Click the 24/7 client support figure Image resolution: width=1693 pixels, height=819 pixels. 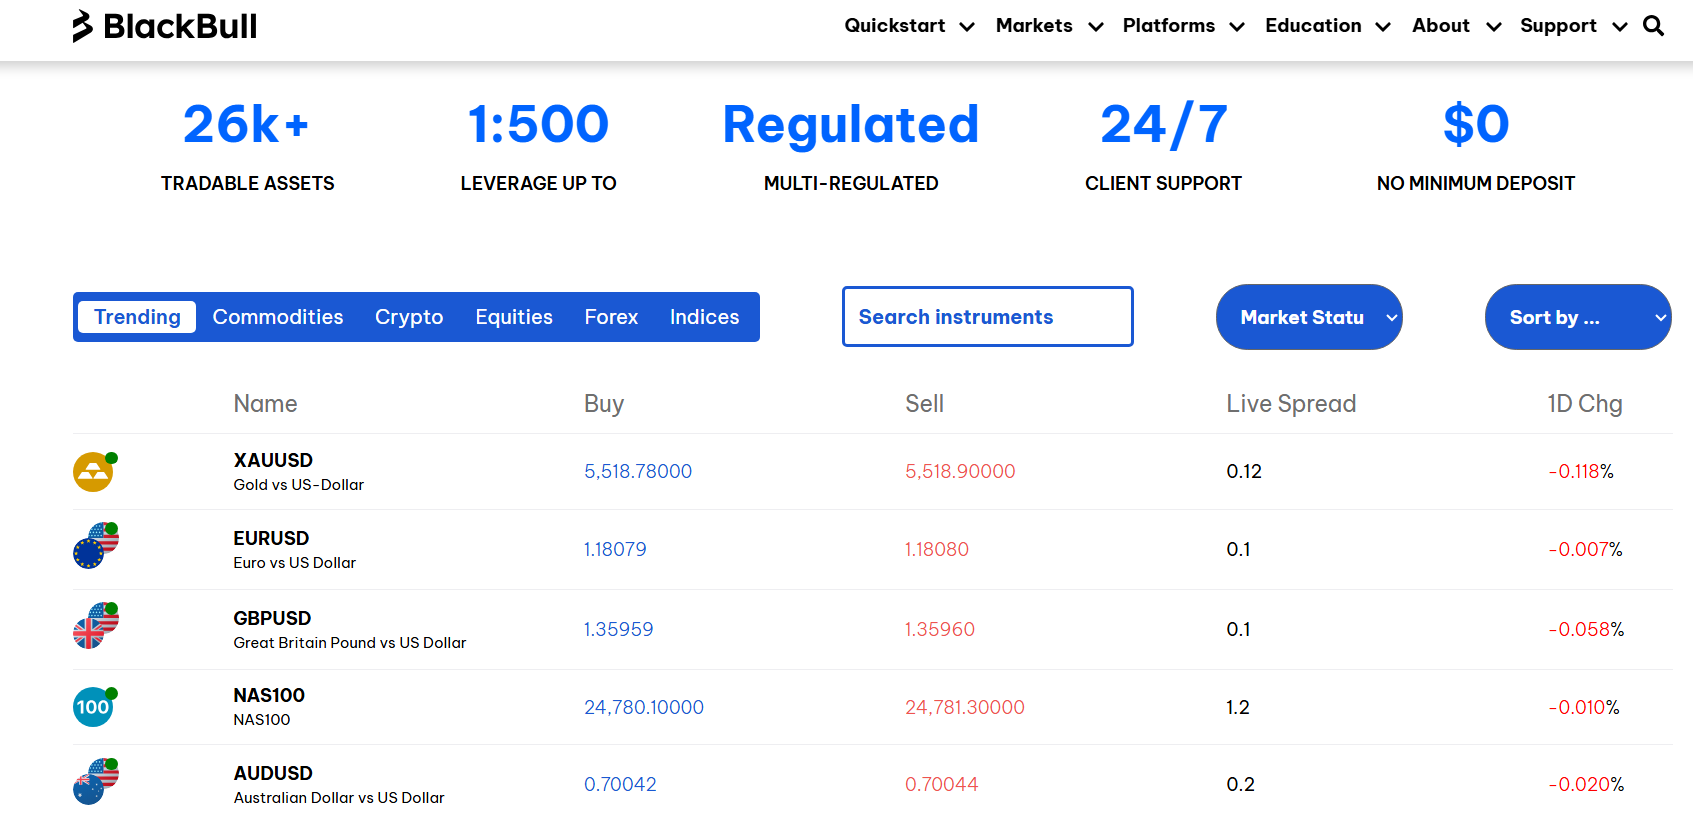1163,124
